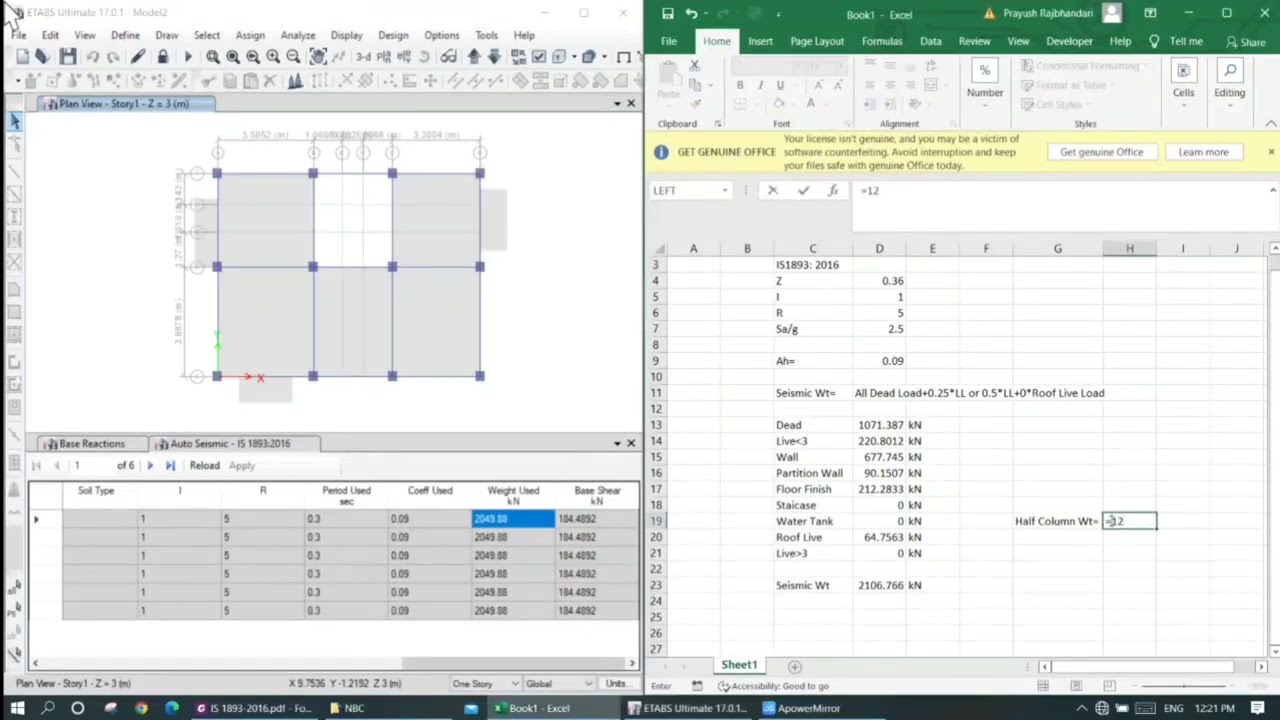1280x720 pixels.
Task: Click the Share button in Excel
Action: [x=1246, y=42]
